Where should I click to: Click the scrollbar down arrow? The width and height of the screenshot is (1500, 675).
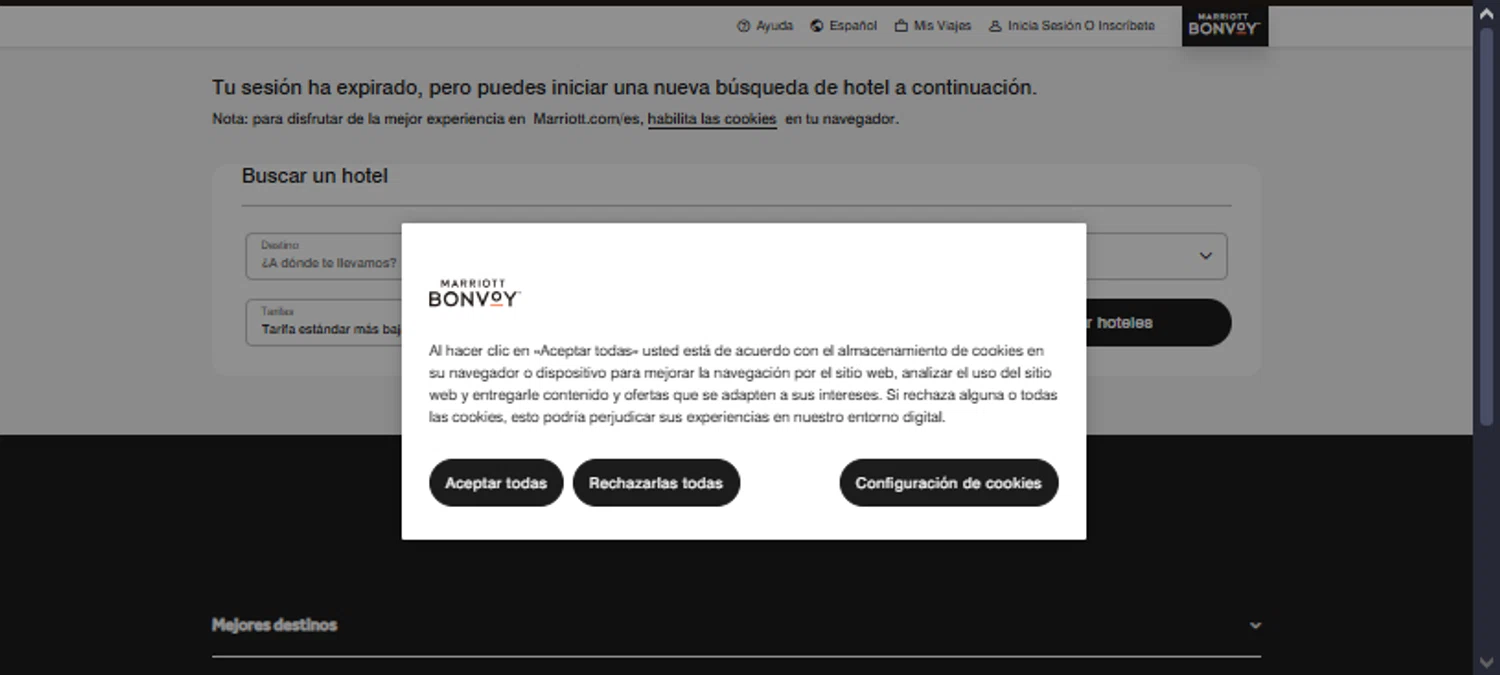(1486, 663)
